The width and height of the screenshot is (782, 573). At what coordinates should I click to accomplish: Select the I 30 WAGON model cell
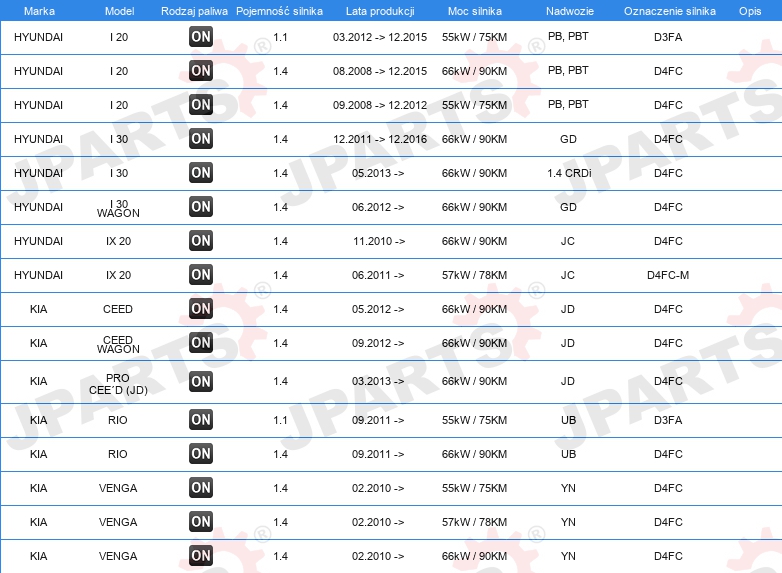point(118,208)
